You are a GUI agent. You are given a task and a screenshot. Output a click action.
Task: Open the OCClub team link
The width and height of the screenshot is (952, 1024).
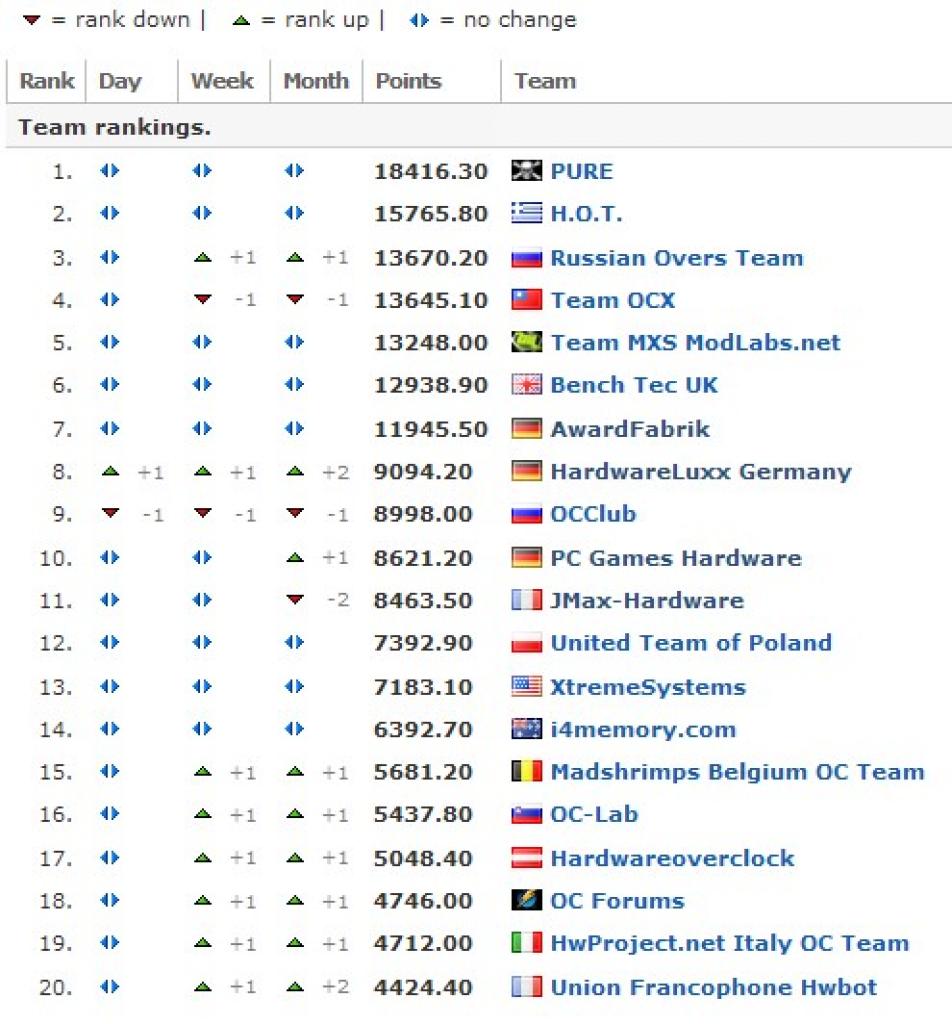pos(593,514)
